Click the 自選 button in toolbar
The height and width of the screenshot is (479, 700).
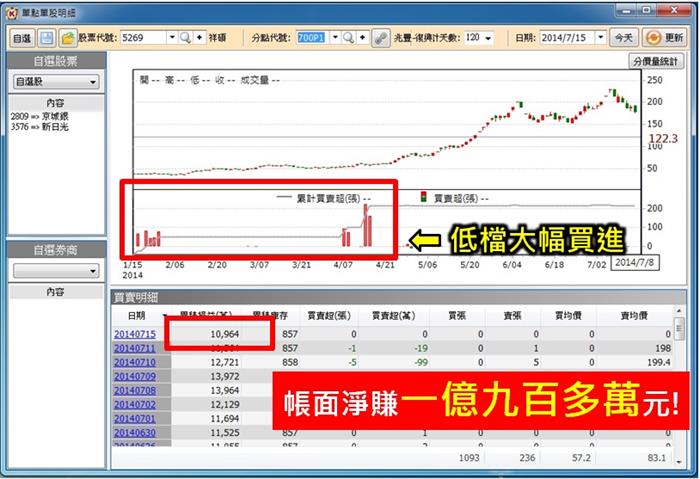[x=21, y=38]
